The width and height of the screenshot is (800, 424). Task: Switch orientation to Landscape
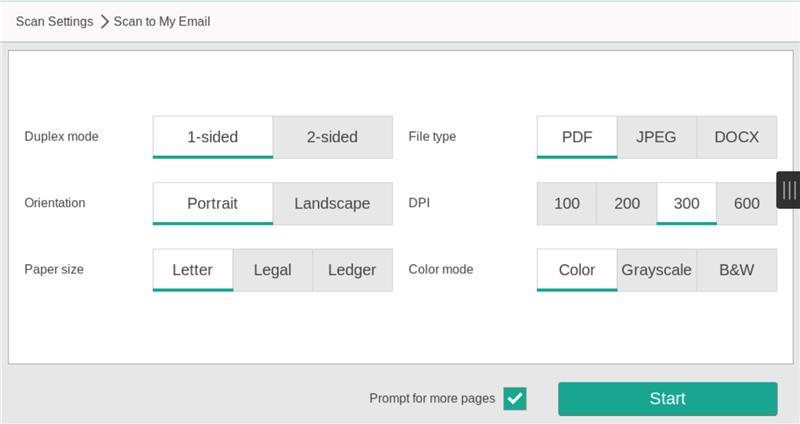click(x=332, y=203)
